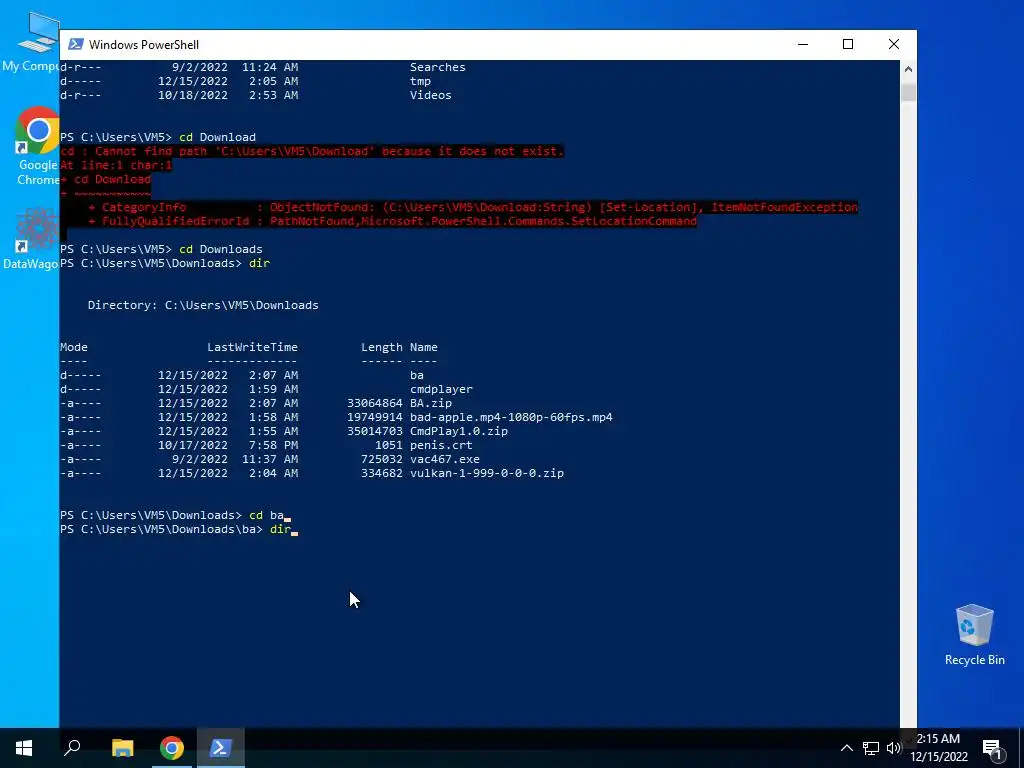
Task: Click the PowerShell taskbar button
Action: [x=220, y=748]
